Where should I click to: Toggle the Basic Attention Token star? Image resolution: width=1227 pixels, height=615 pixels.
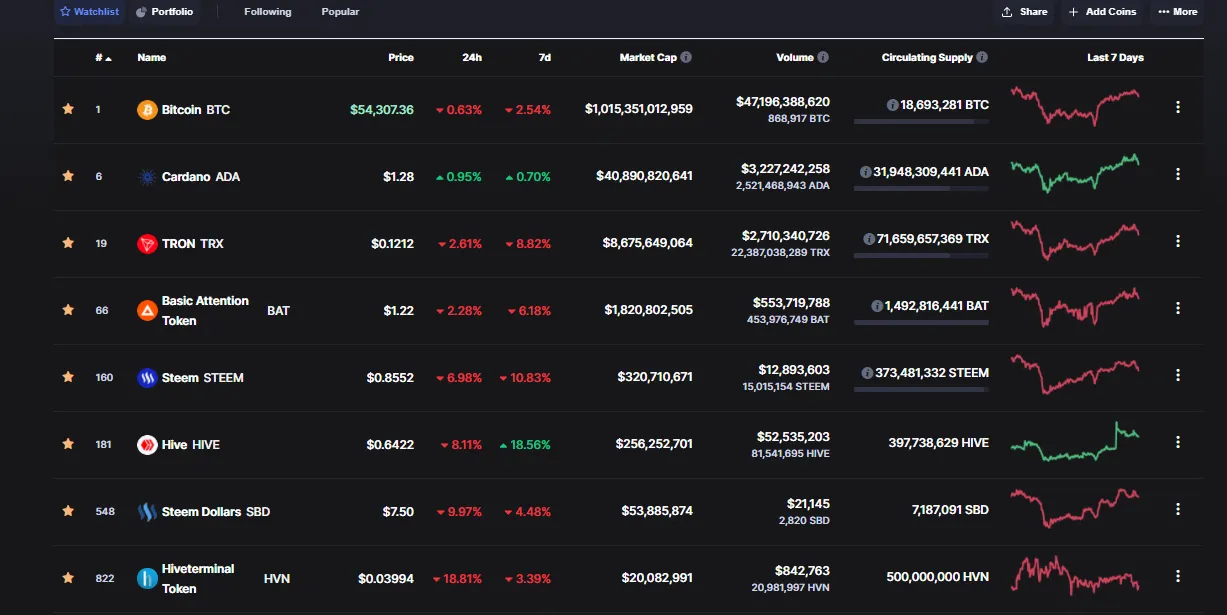point(68,310)
